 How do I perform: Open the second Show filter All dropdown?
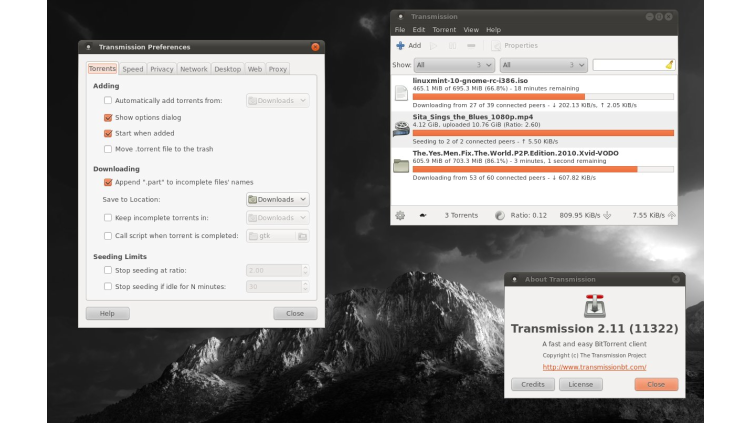543,65
